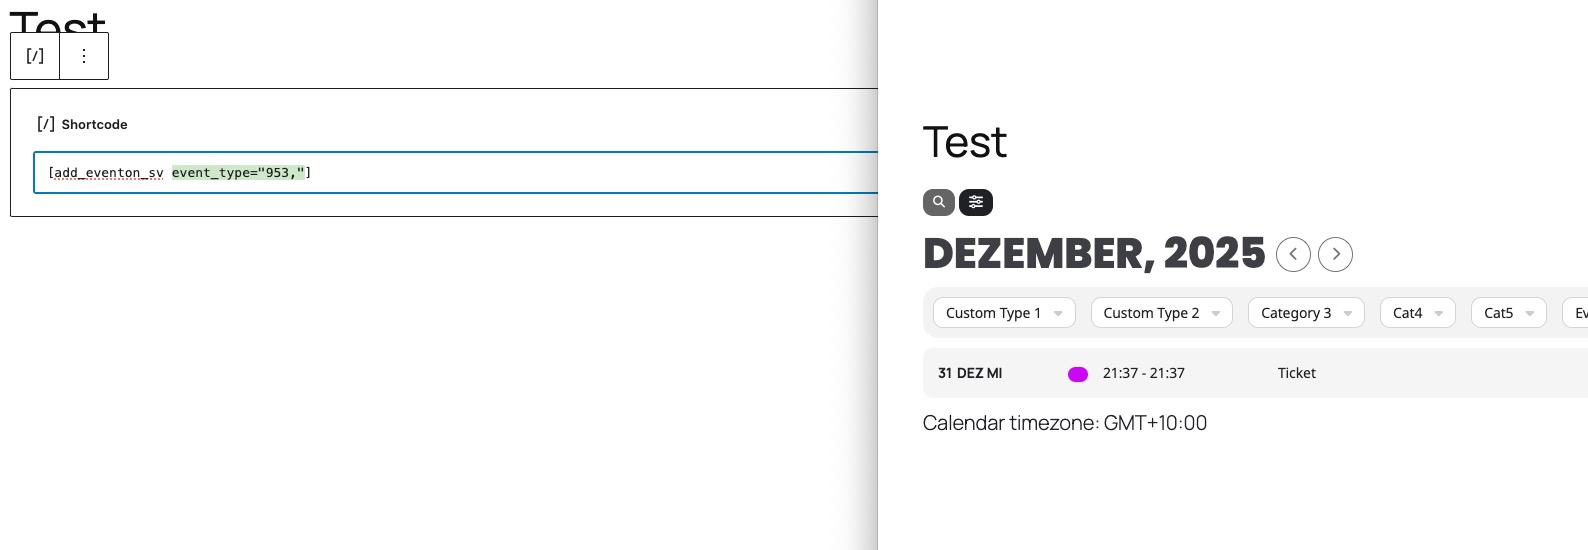Viewport: 1588px width, 550px height.
Task: Click the Test page title in preview
Action: coord(964,143)
